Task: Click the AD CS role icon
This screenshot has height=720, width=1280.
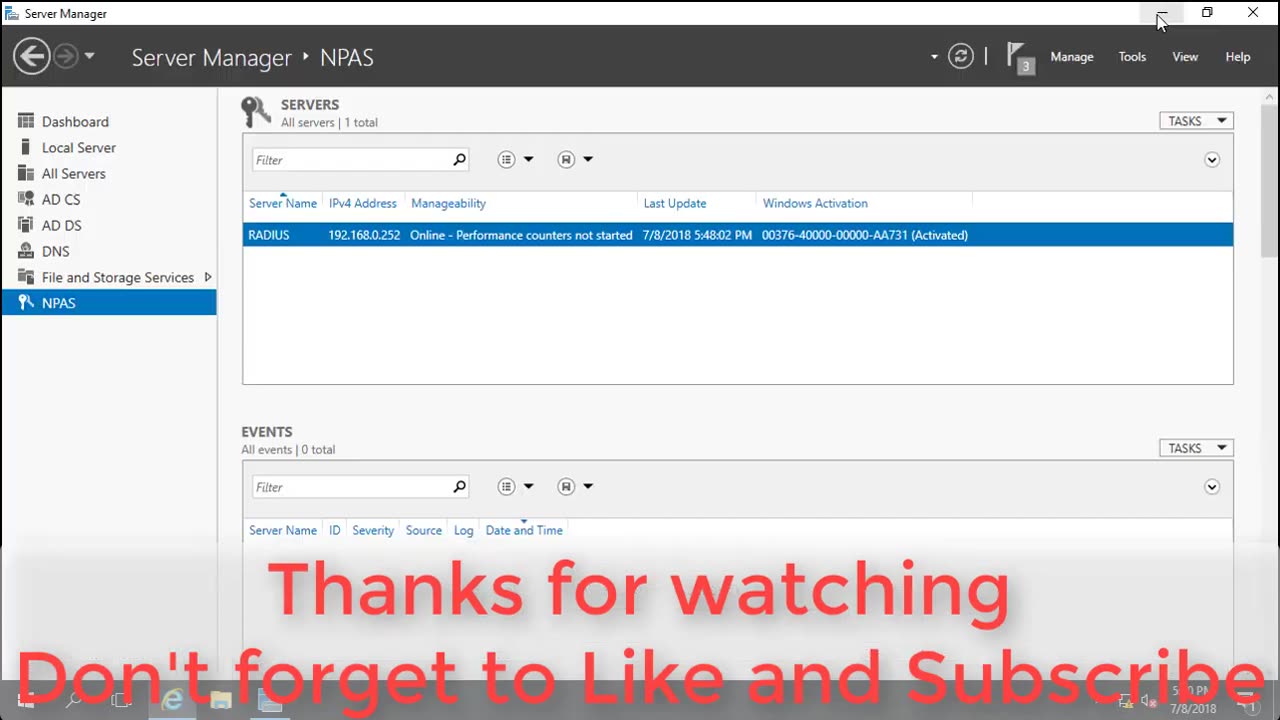Action: pyautogui.click(x=26, y=199)
